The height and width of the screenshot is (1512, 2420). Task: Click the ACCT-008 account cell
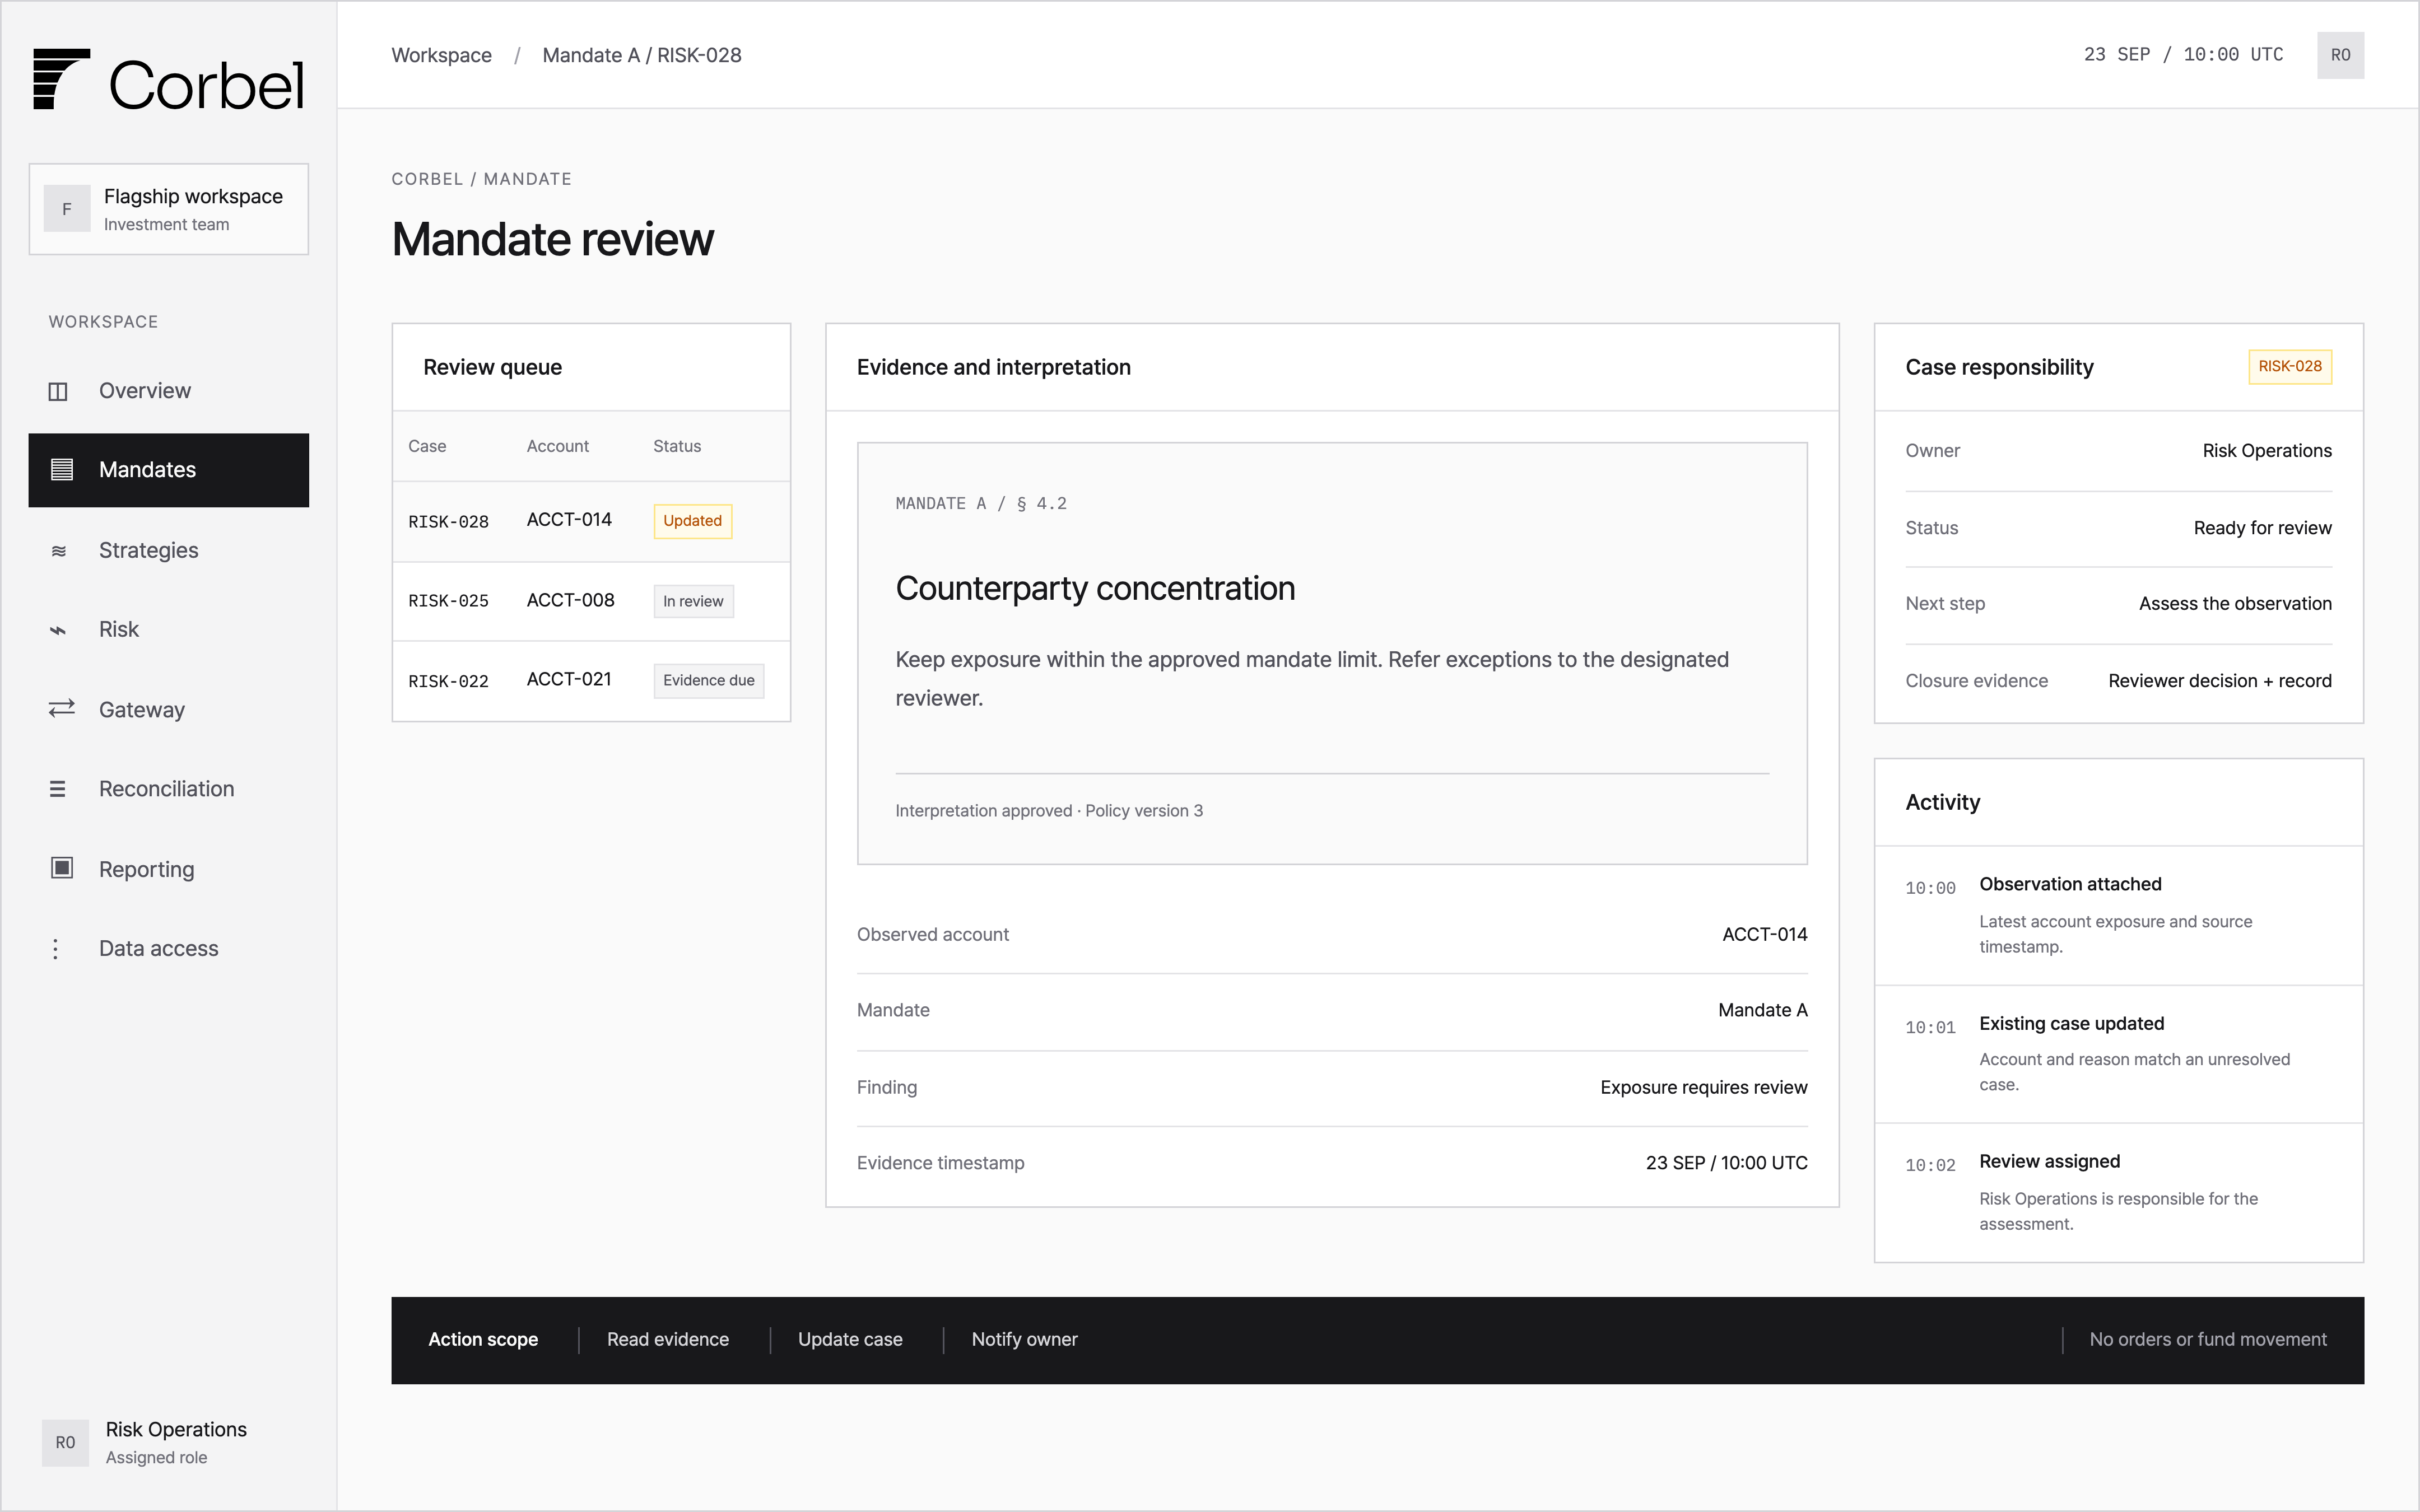coord(570,600)
